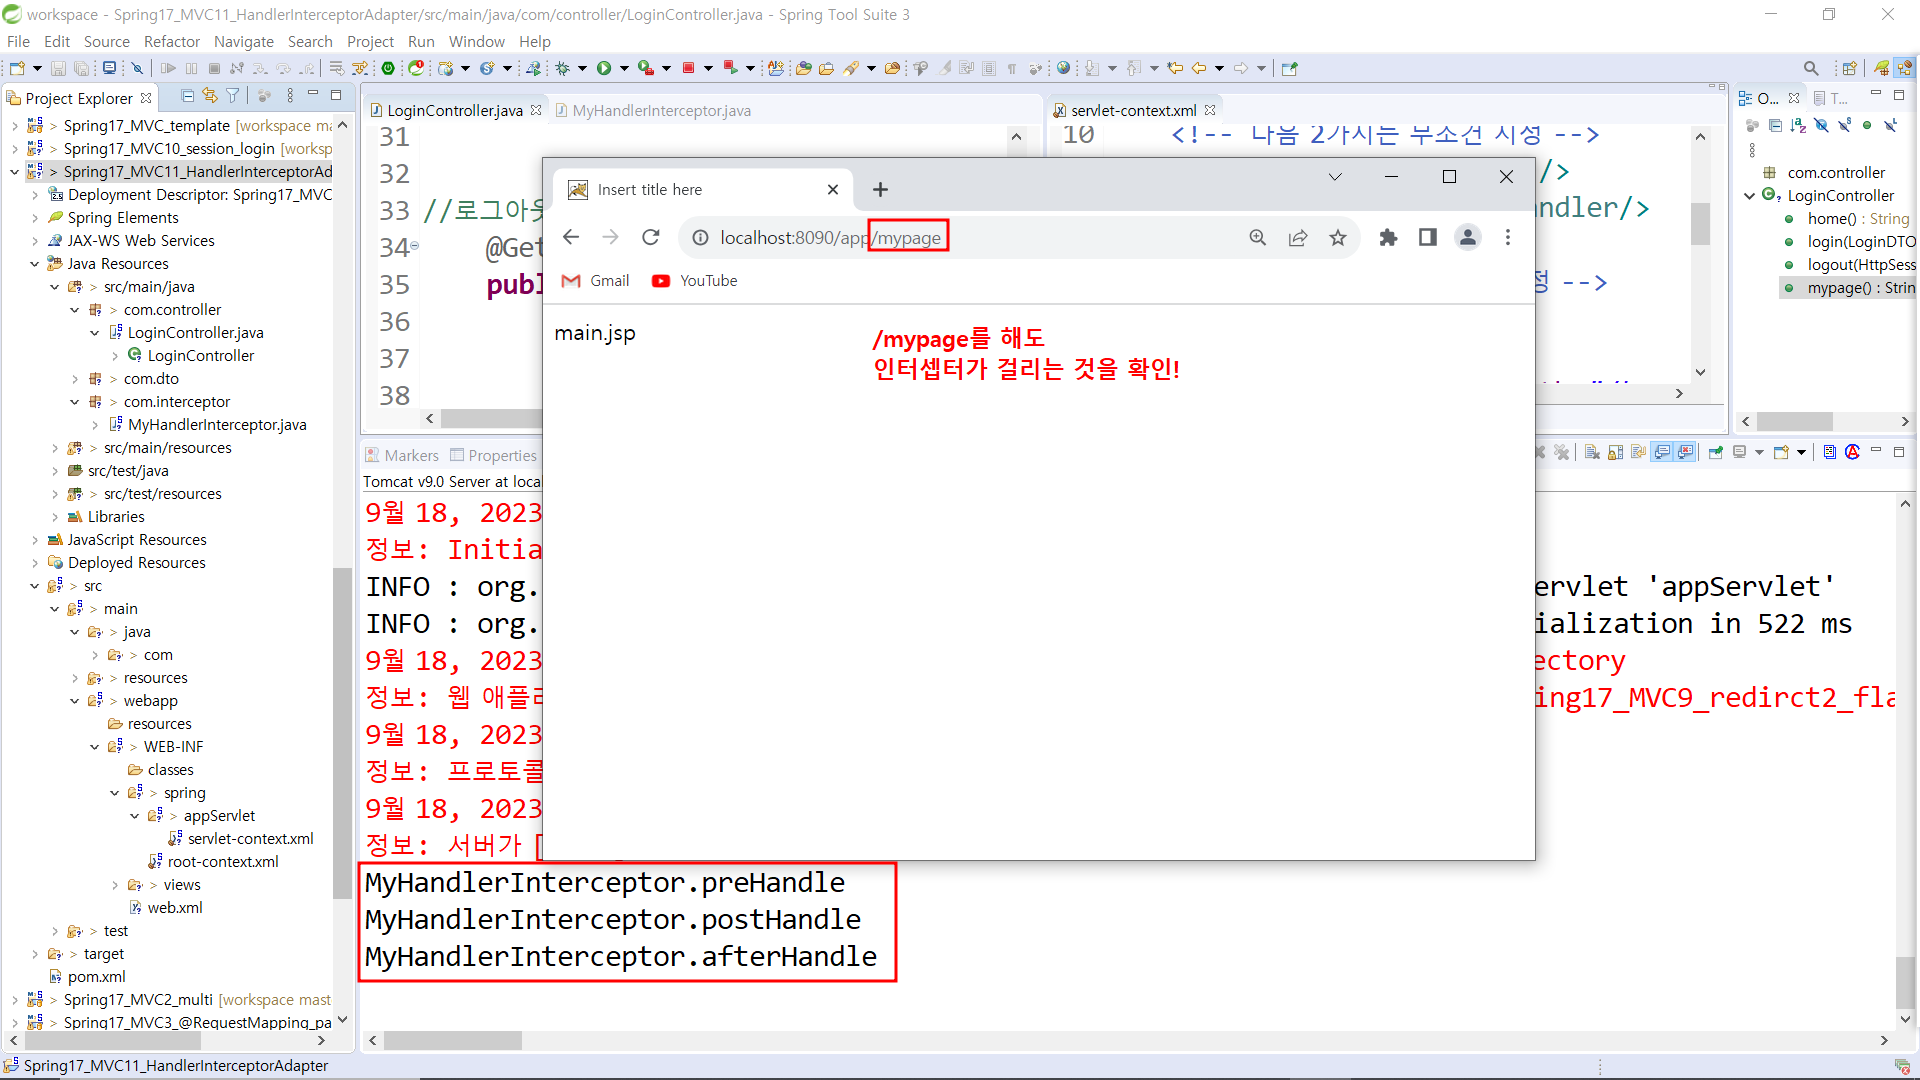Toggle alphabetical sort in Outline view
The image size is (1920, 1080).
pos(1798,126)
